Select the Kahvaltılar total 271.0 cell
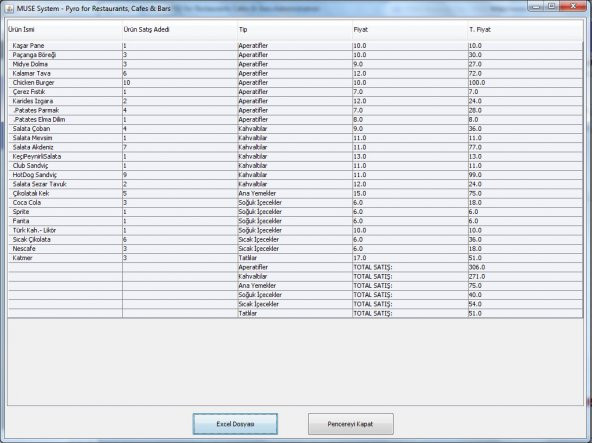The image size is (592, 443). (525, 276)
